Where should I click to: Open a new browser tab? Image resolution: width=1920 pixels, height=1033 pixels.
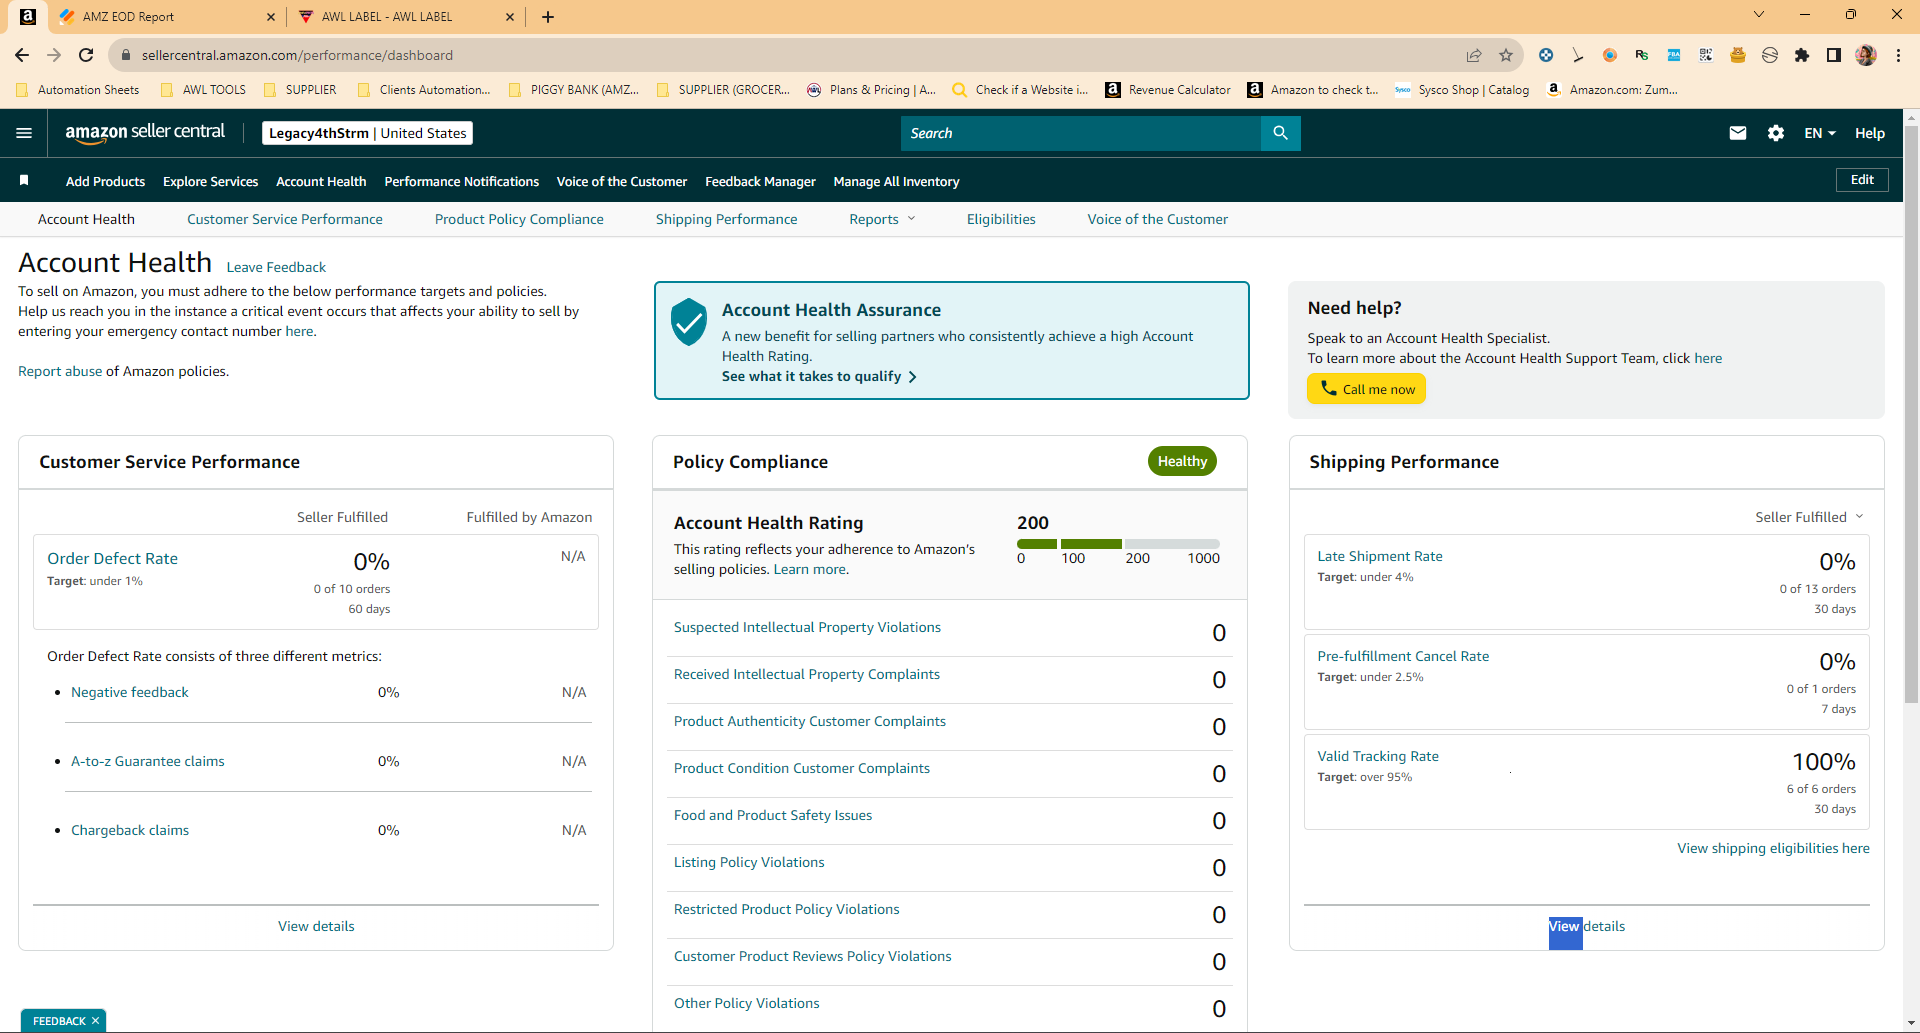point(548,17)
